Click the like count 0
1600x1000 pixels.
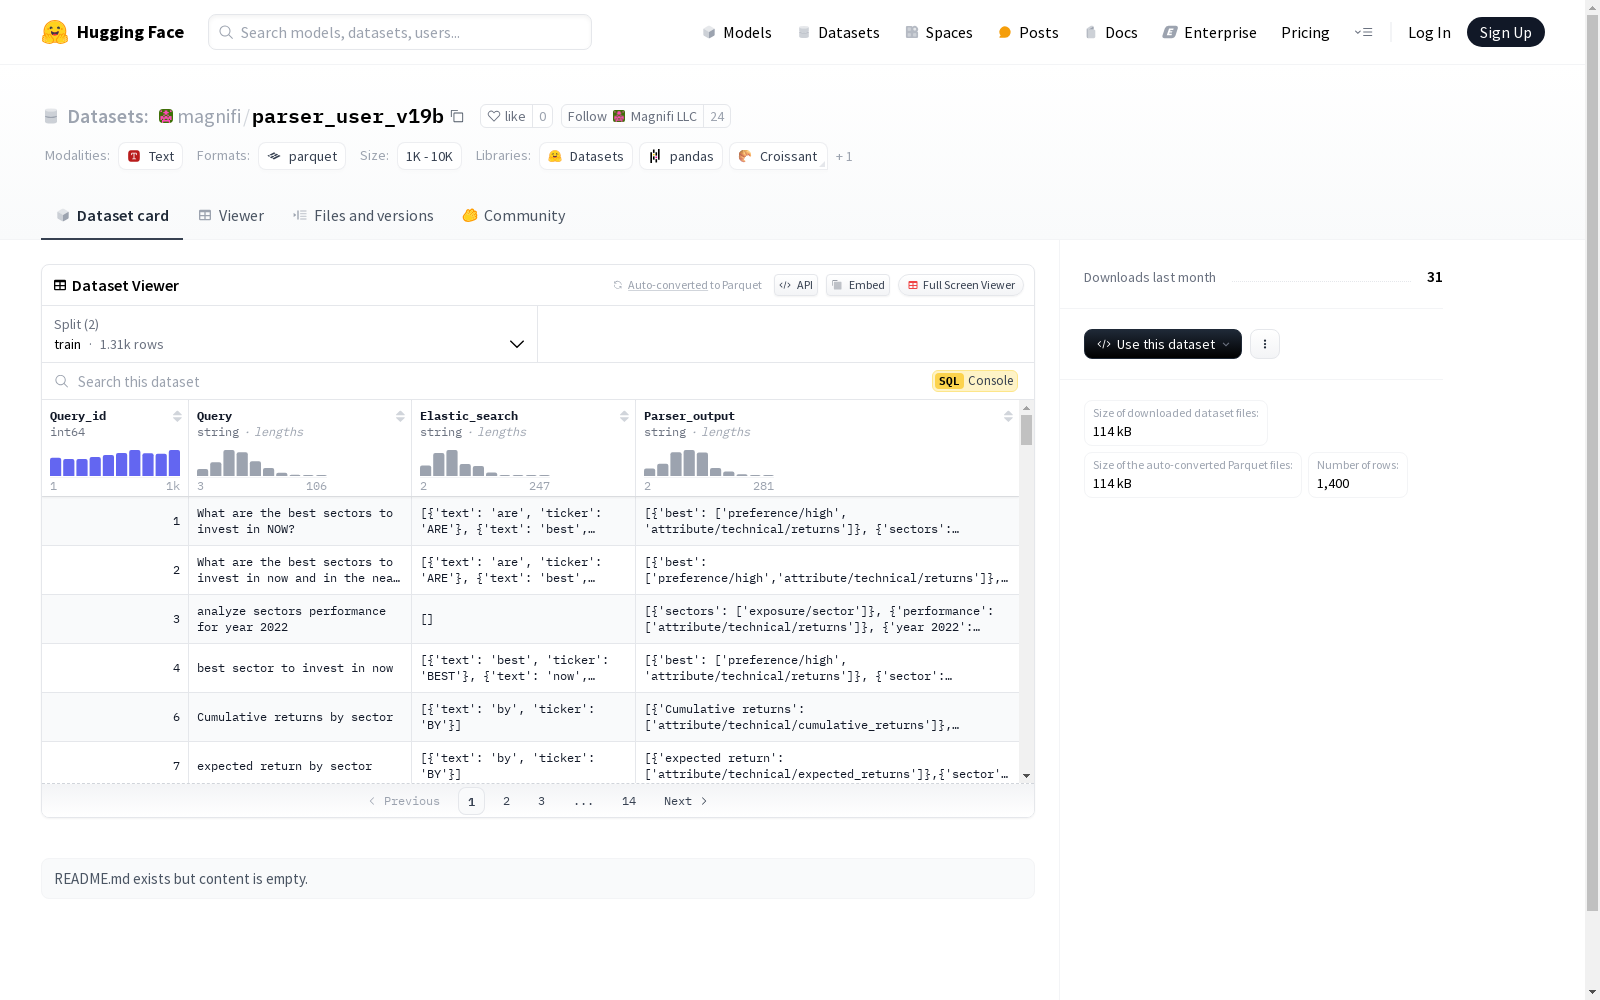coord(543,116)
